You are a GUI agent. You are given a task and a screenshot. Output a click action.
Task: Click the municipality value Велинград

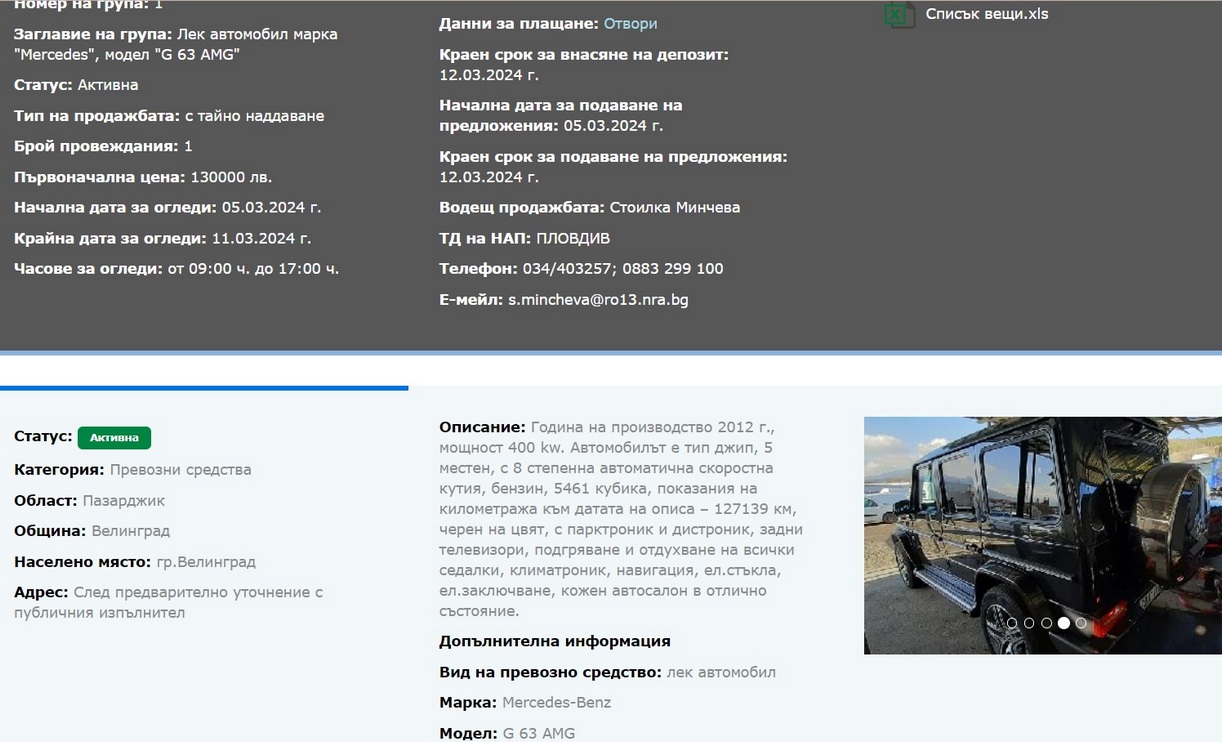(x=131, y=531)
